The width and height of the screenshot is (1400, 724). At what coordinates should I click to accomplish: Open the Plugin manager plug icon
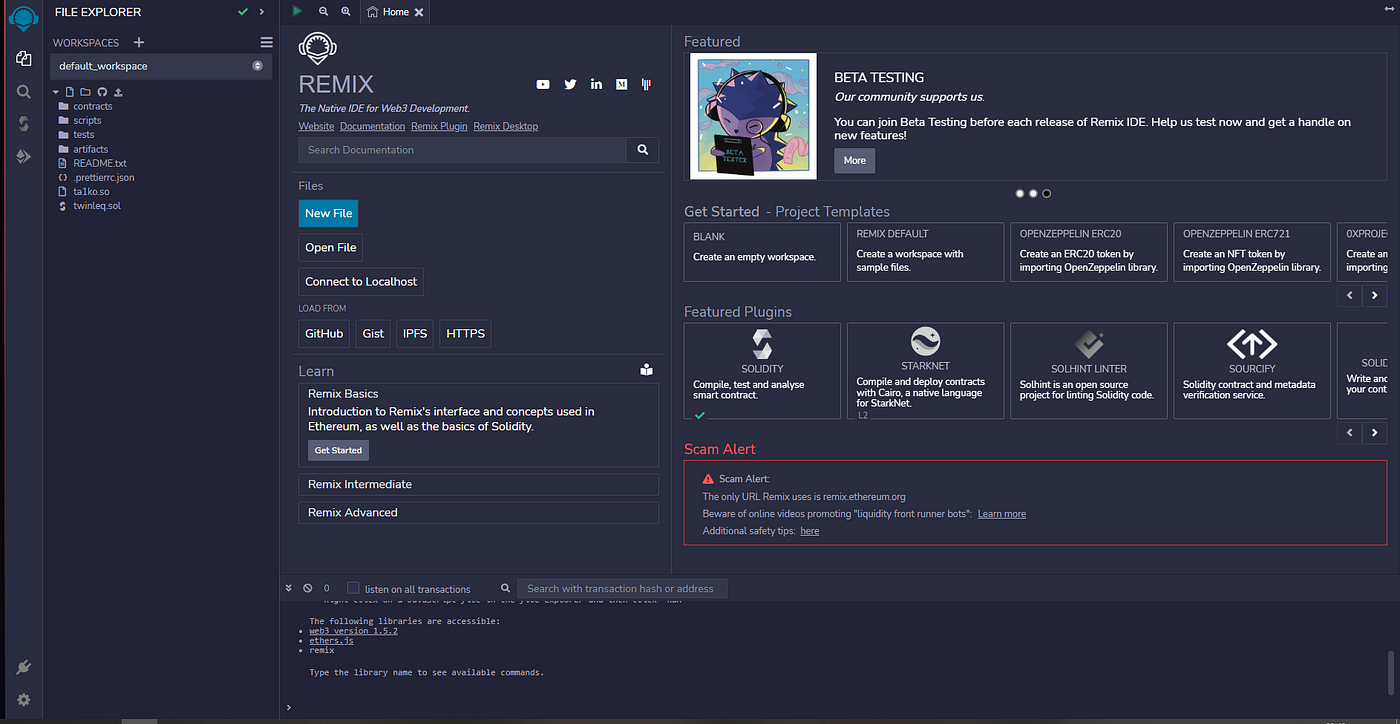click(24, 667)
